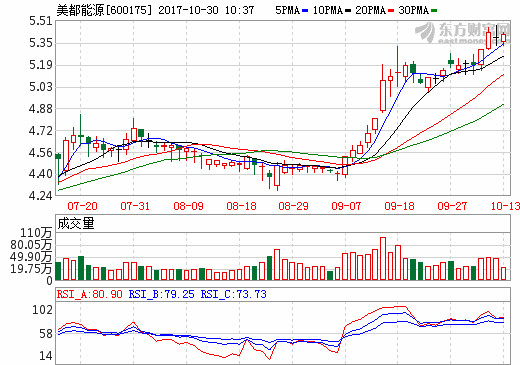This screenshot has width=520, height=365.
Task: Click the 5PMA legend label
Action: point(288,10)
